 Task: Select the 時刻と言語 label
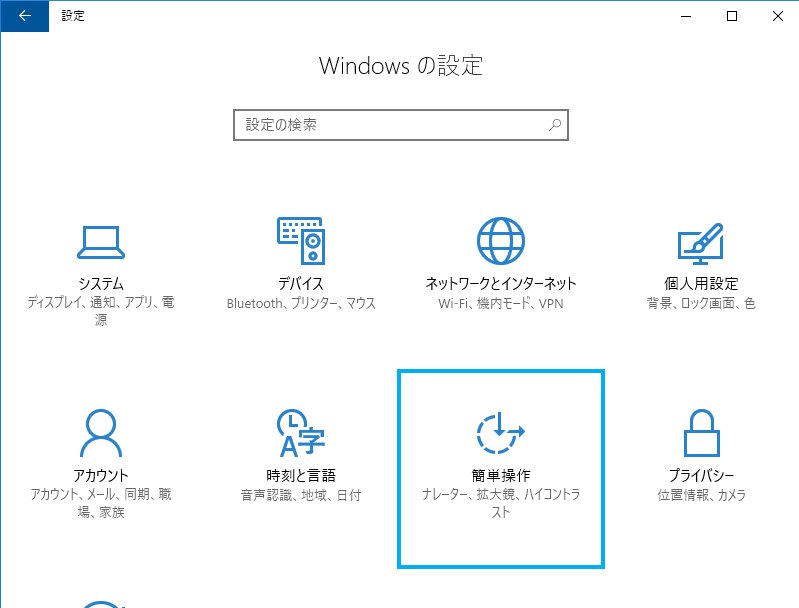click(301, 475)
